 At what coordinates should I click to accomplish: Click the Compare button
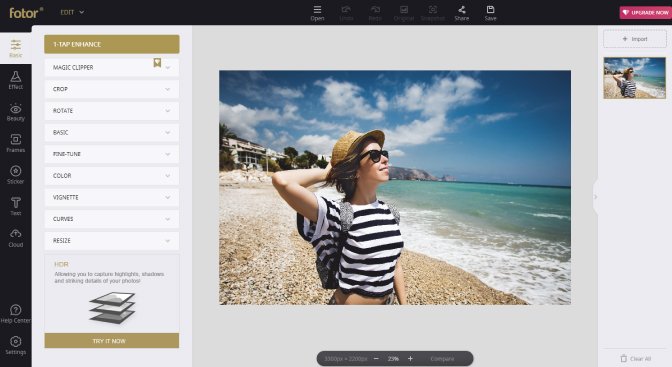click(442, 358)
